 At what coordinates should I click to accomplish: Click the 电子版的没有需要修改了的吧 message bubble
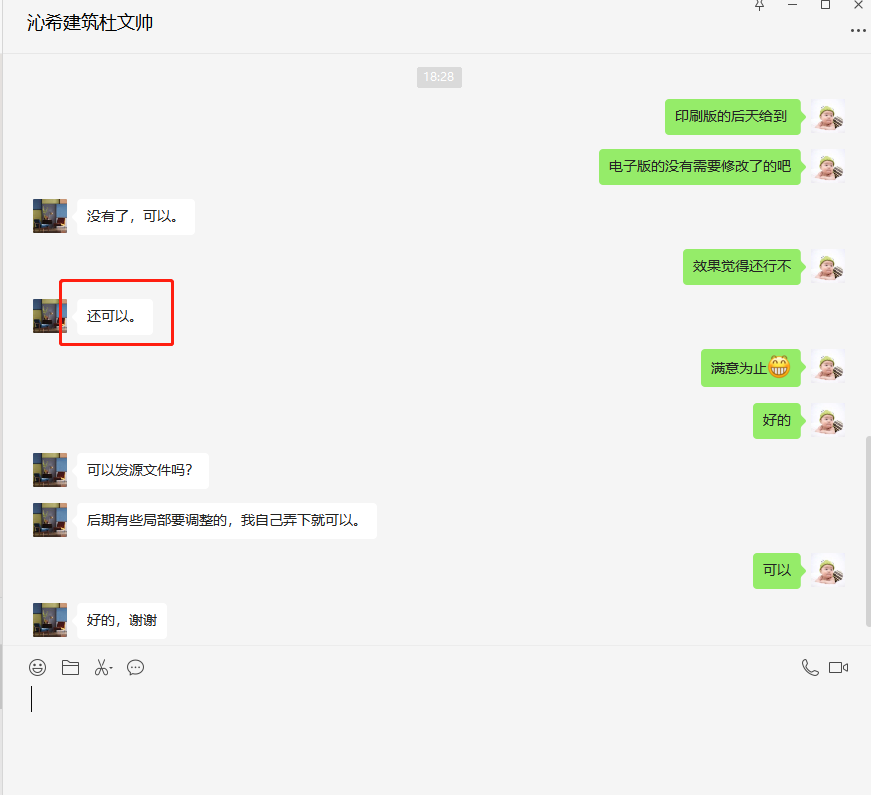[700, 166]
